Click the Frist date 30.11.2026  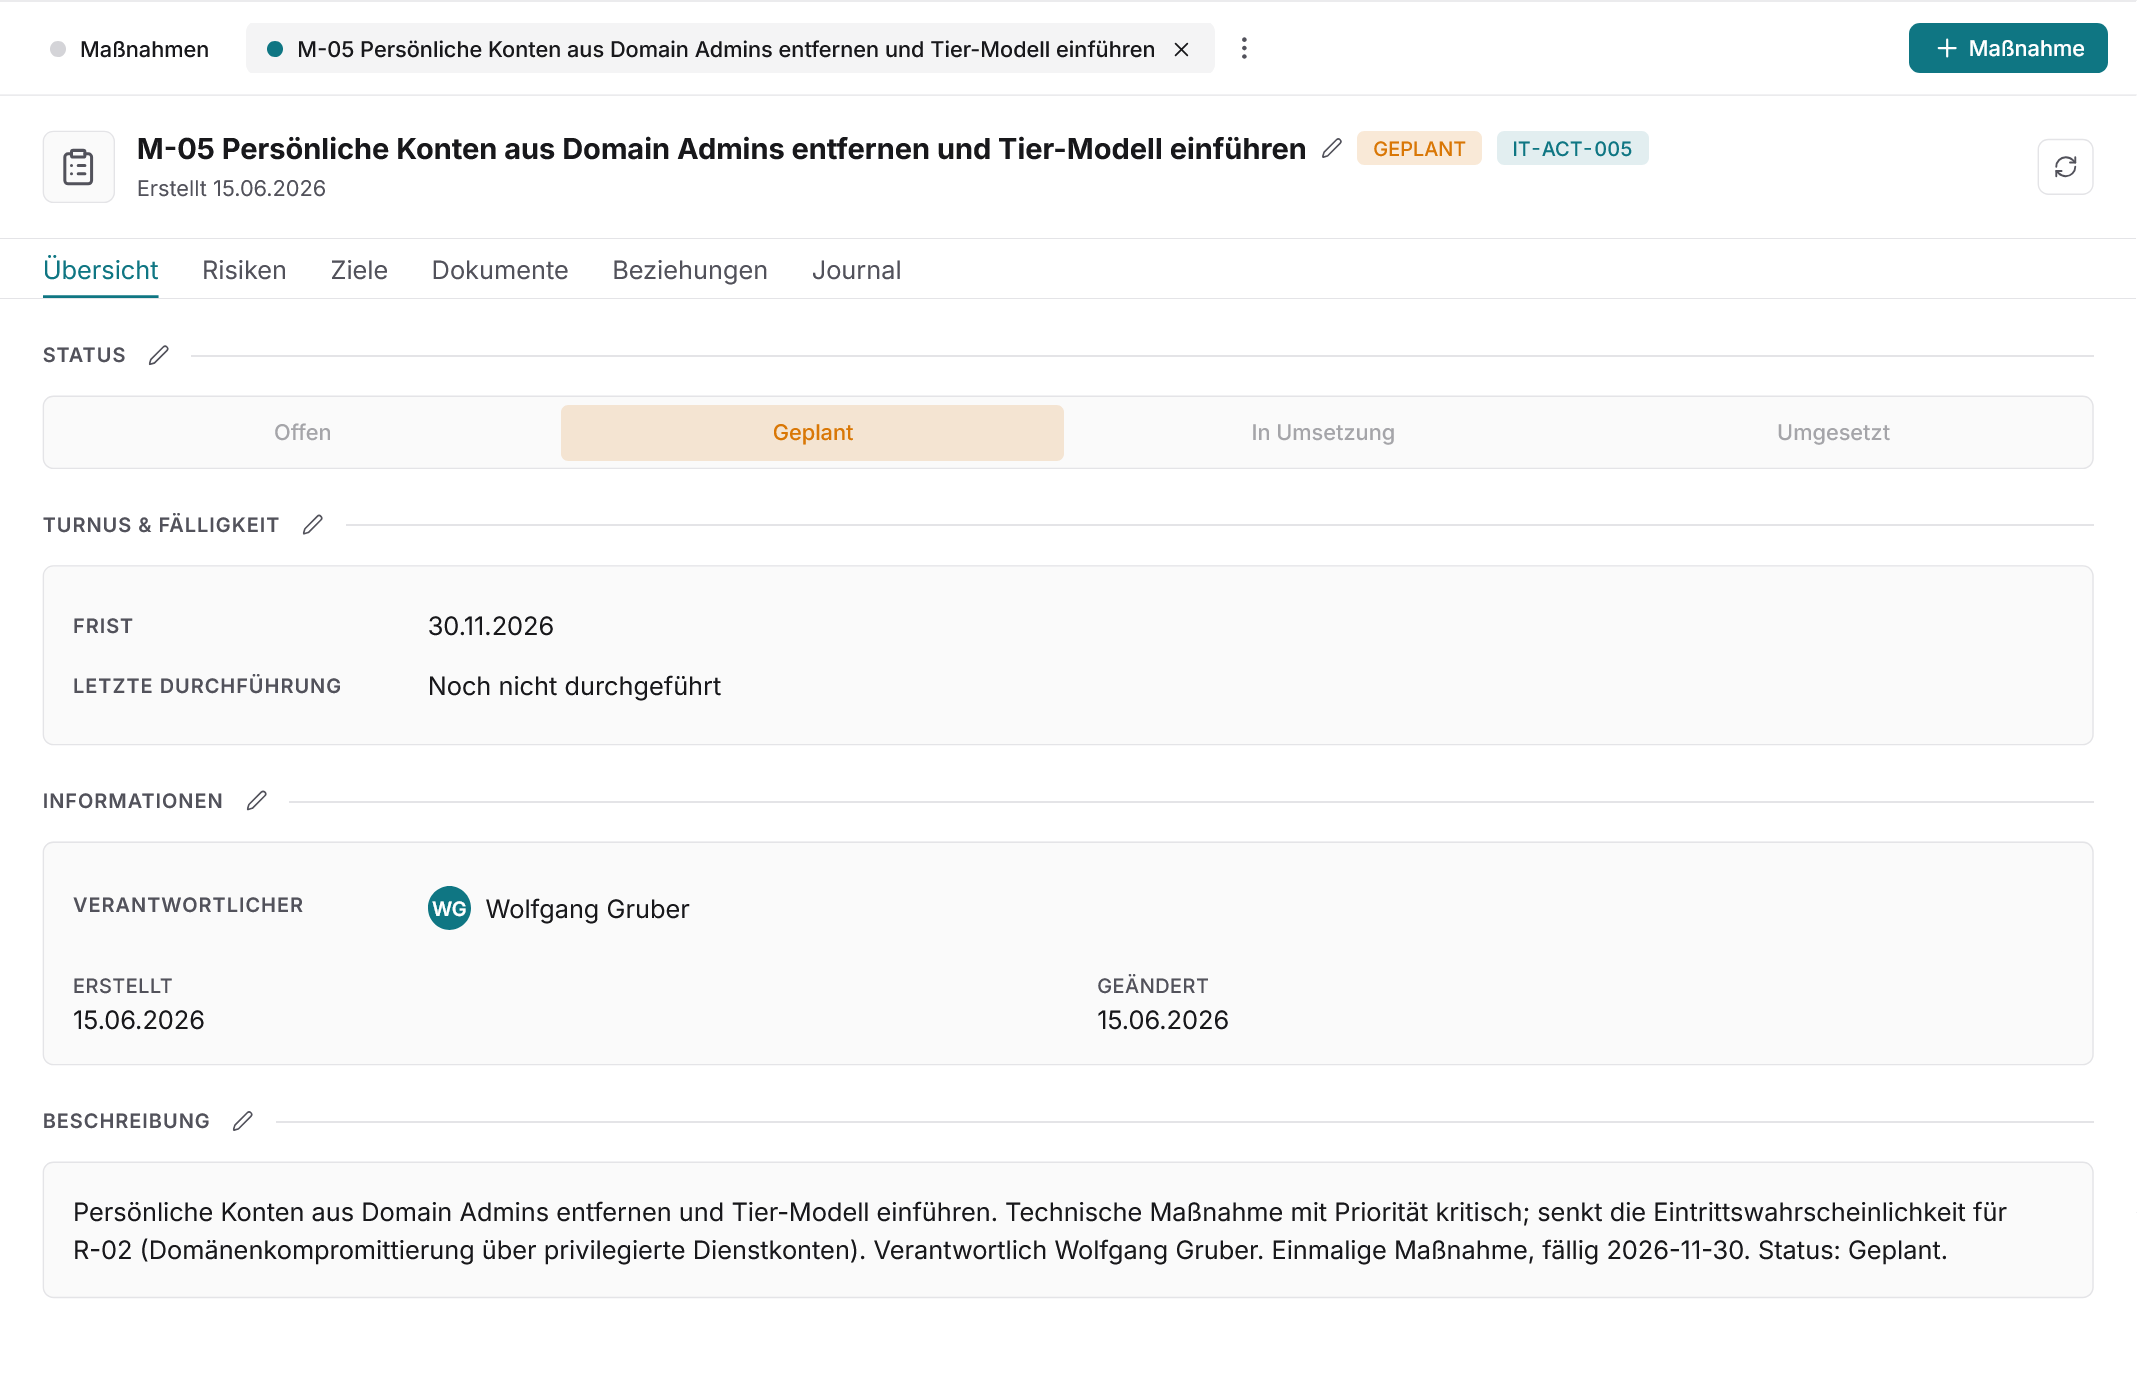coord(490,626)
